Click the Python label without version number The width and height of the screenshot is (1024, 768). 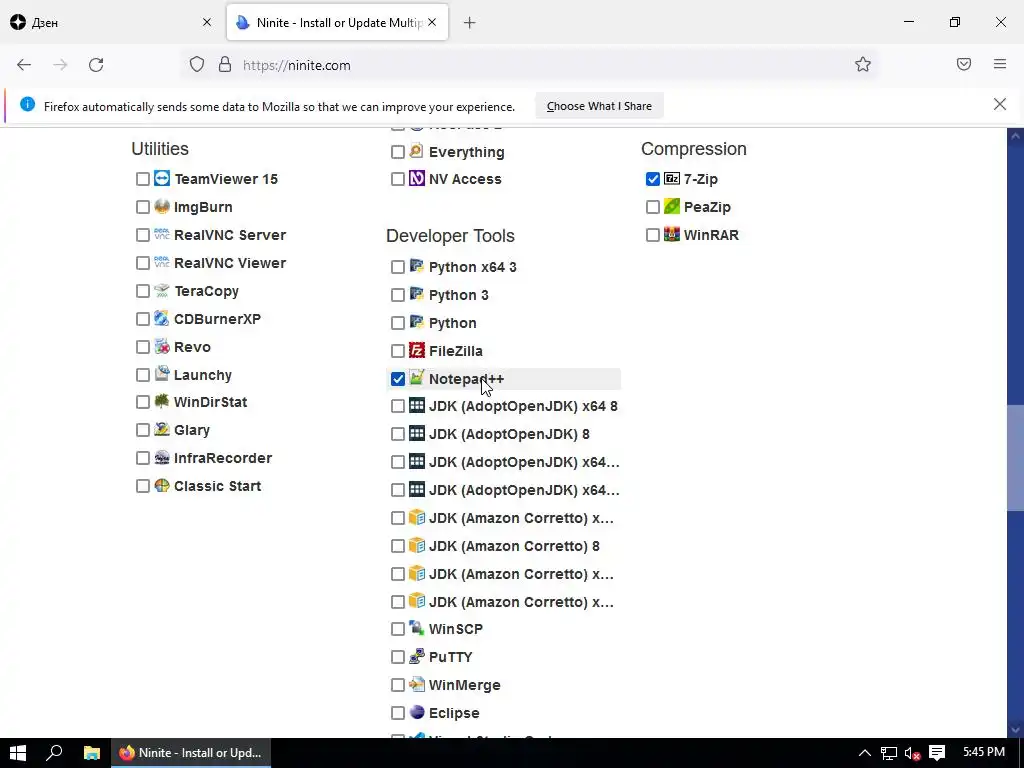pyautogui.click(x=453, y=323)
